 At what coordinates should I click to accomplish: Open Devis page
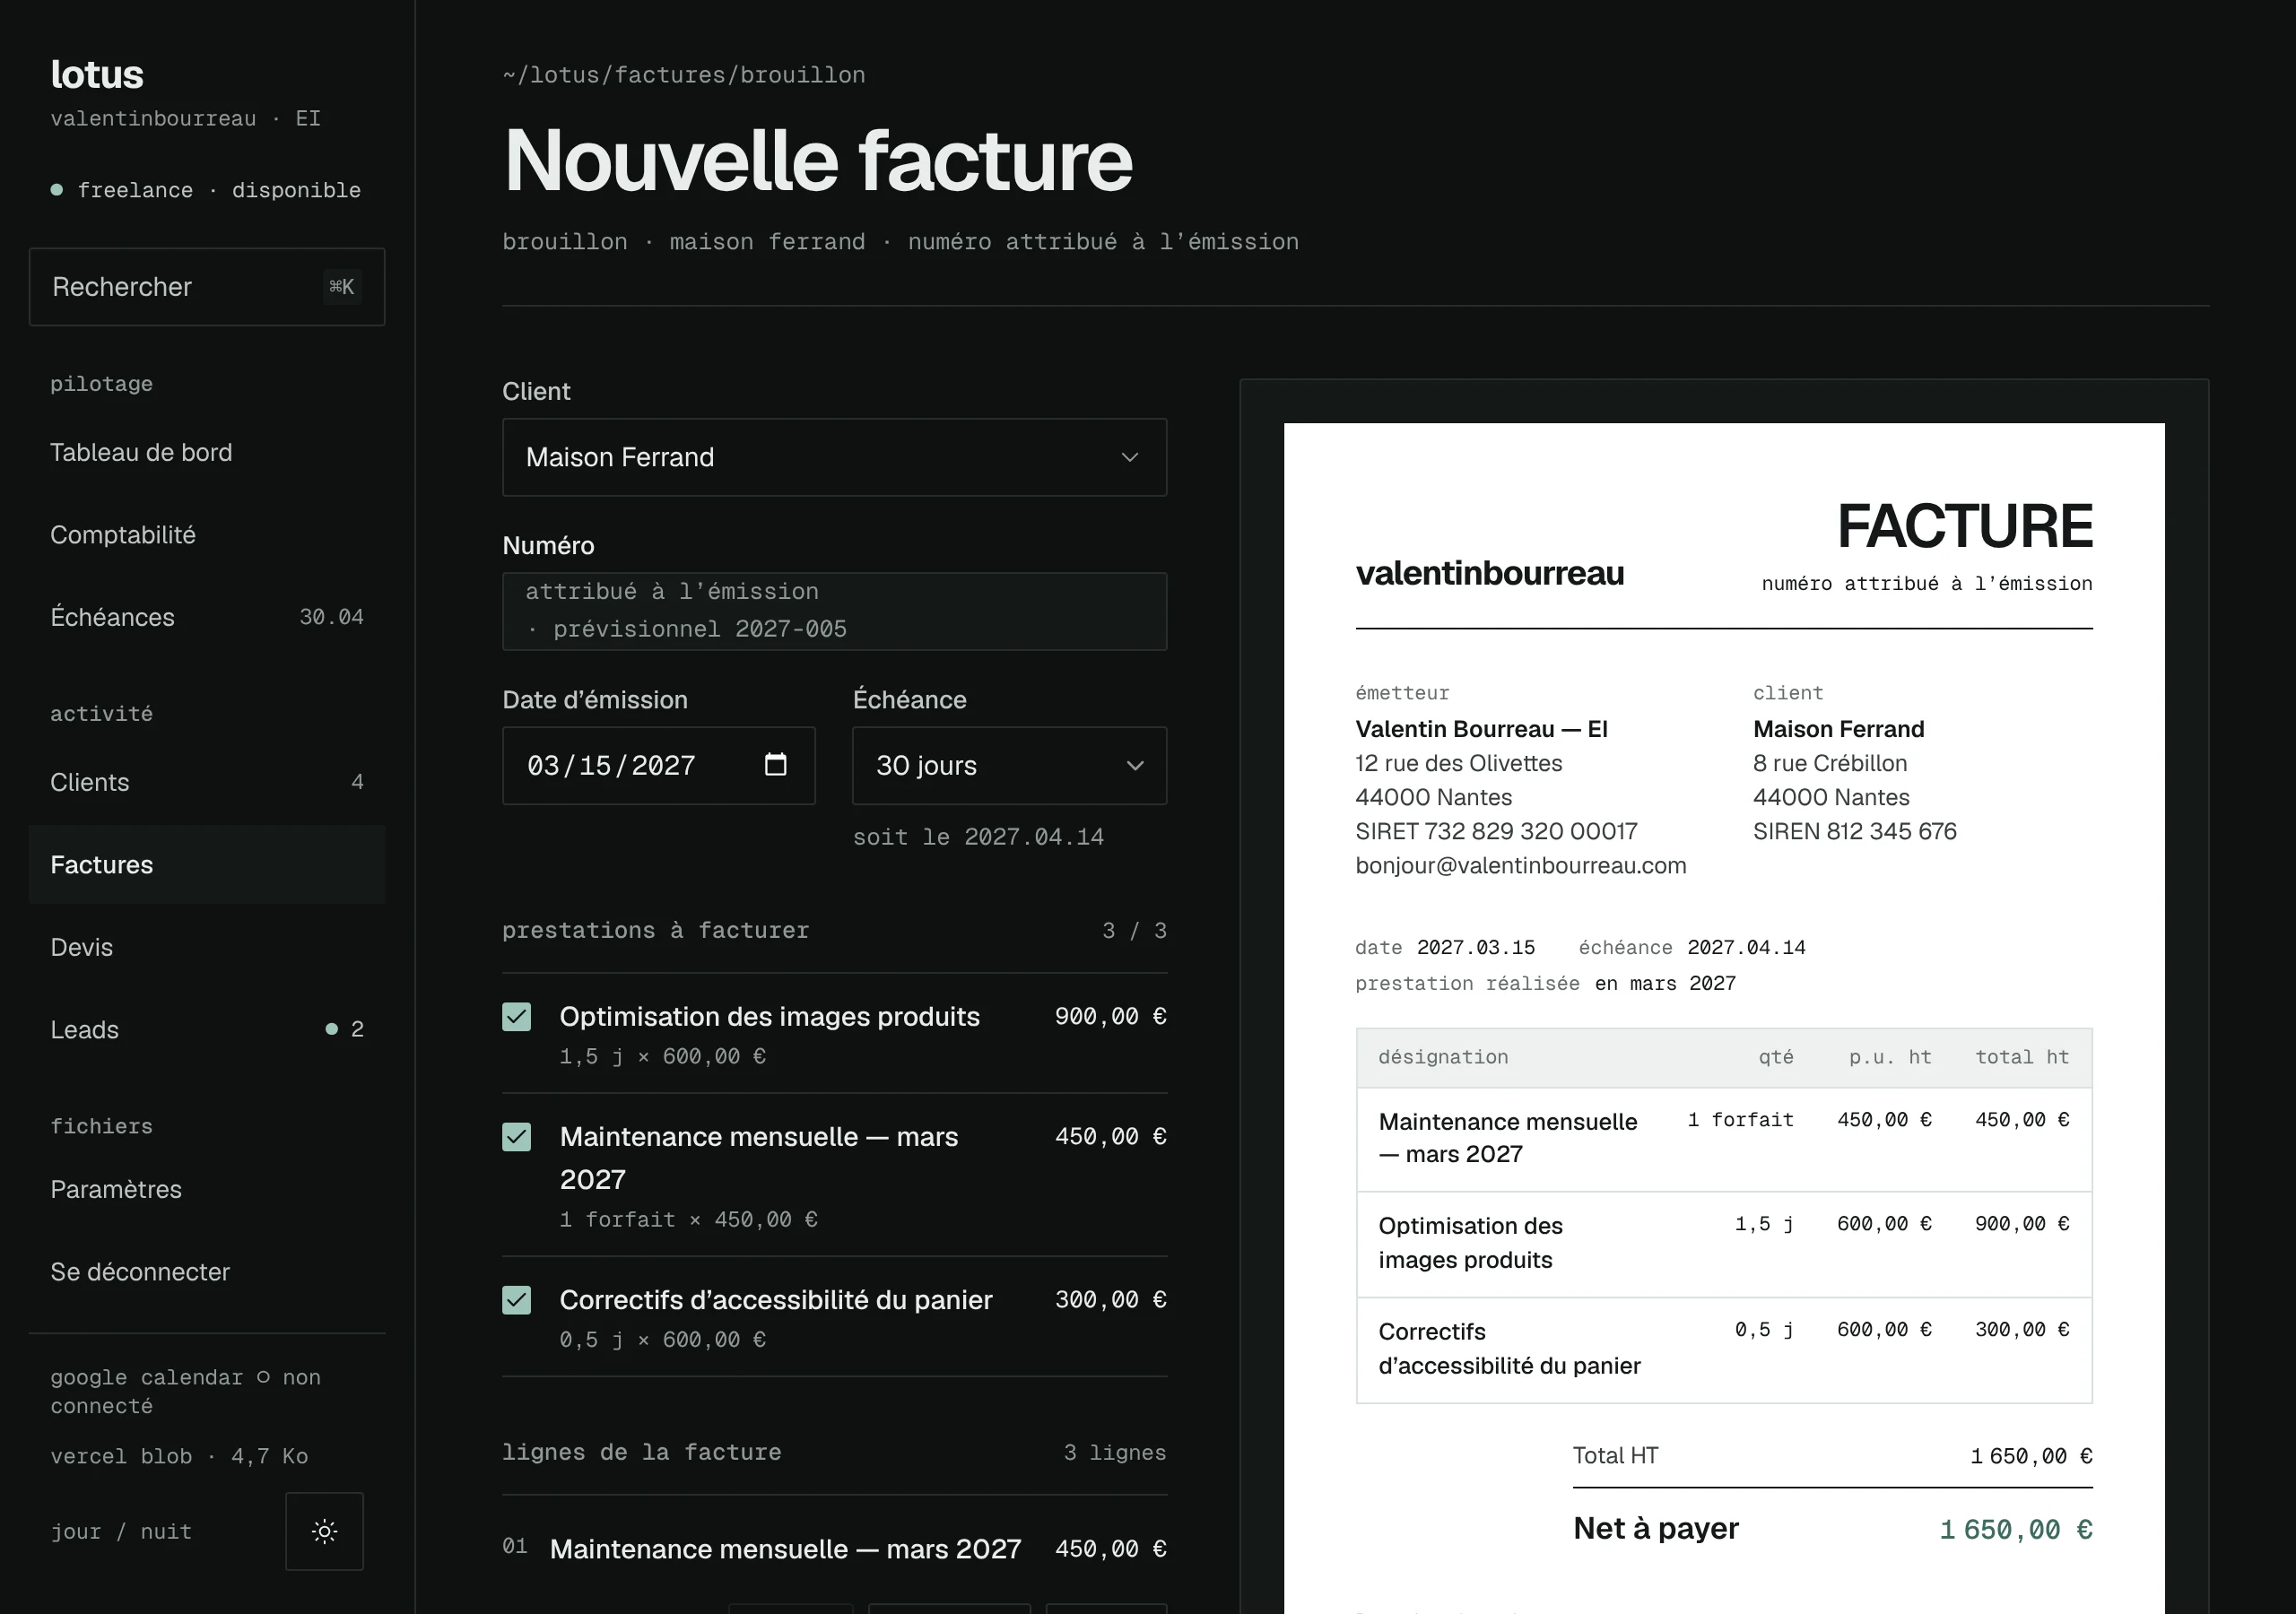click(x=207, y=947)
